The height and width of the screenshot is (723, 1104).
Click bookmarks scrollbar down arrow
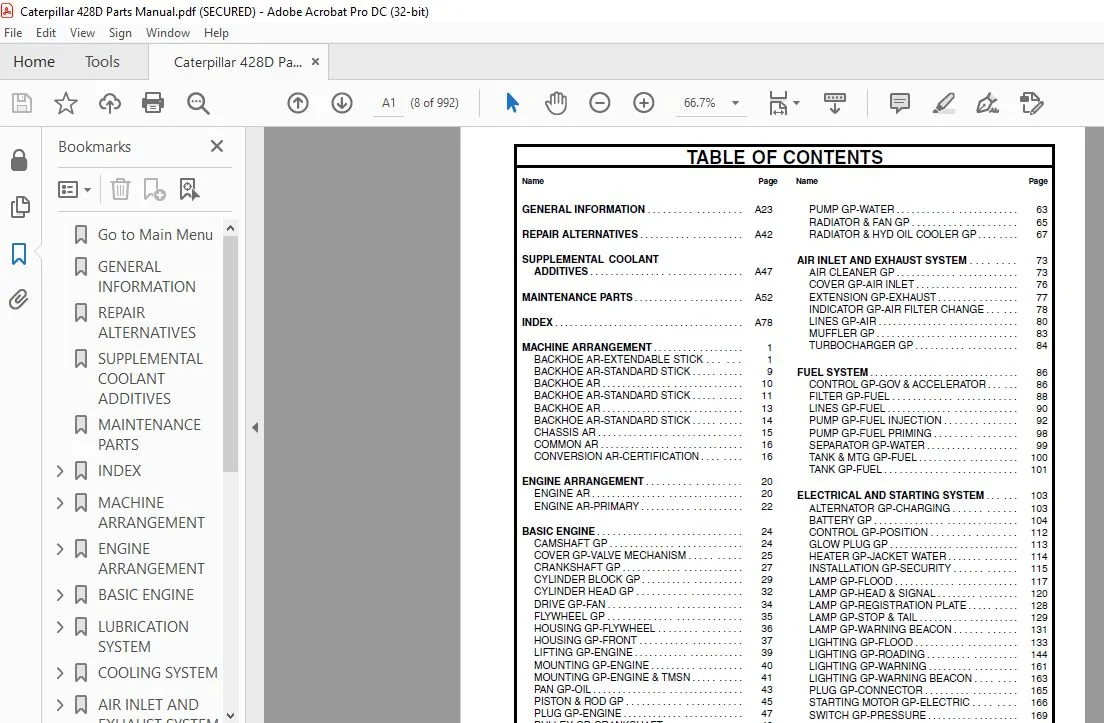pyautogui.click(x=230, y=715)
